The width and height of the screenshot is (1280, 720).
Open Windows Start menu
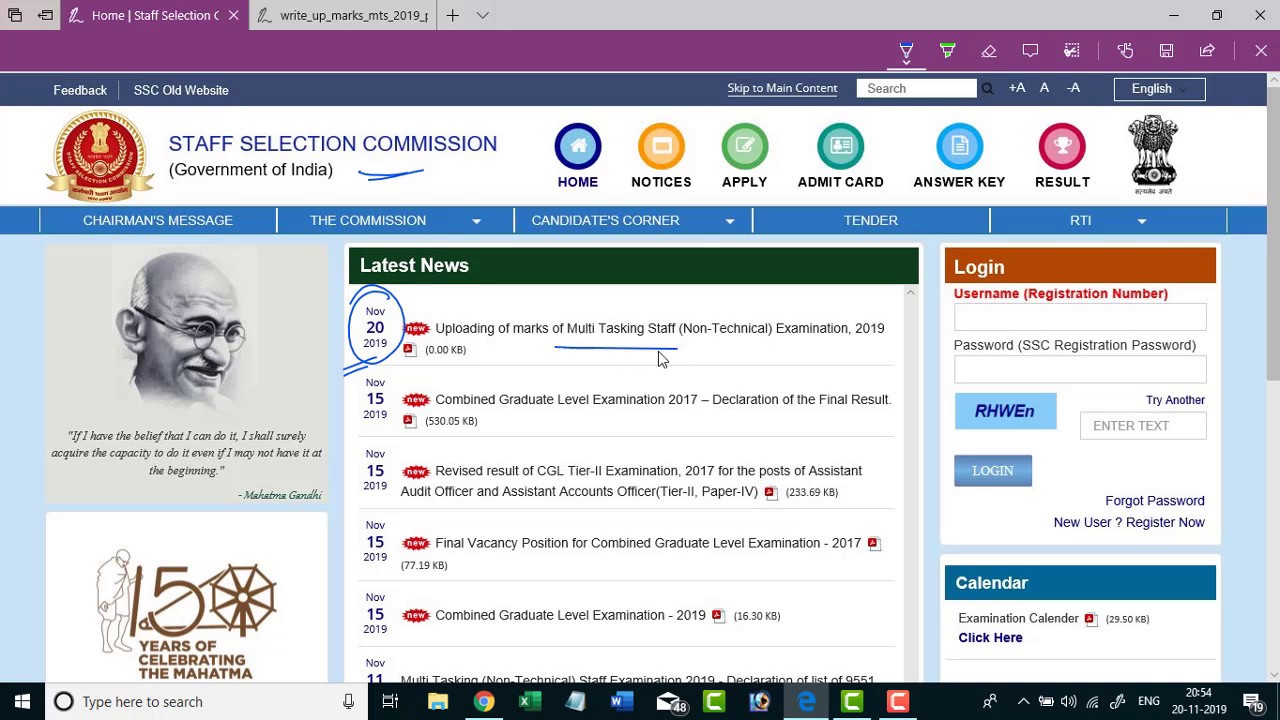pos(22,702)
